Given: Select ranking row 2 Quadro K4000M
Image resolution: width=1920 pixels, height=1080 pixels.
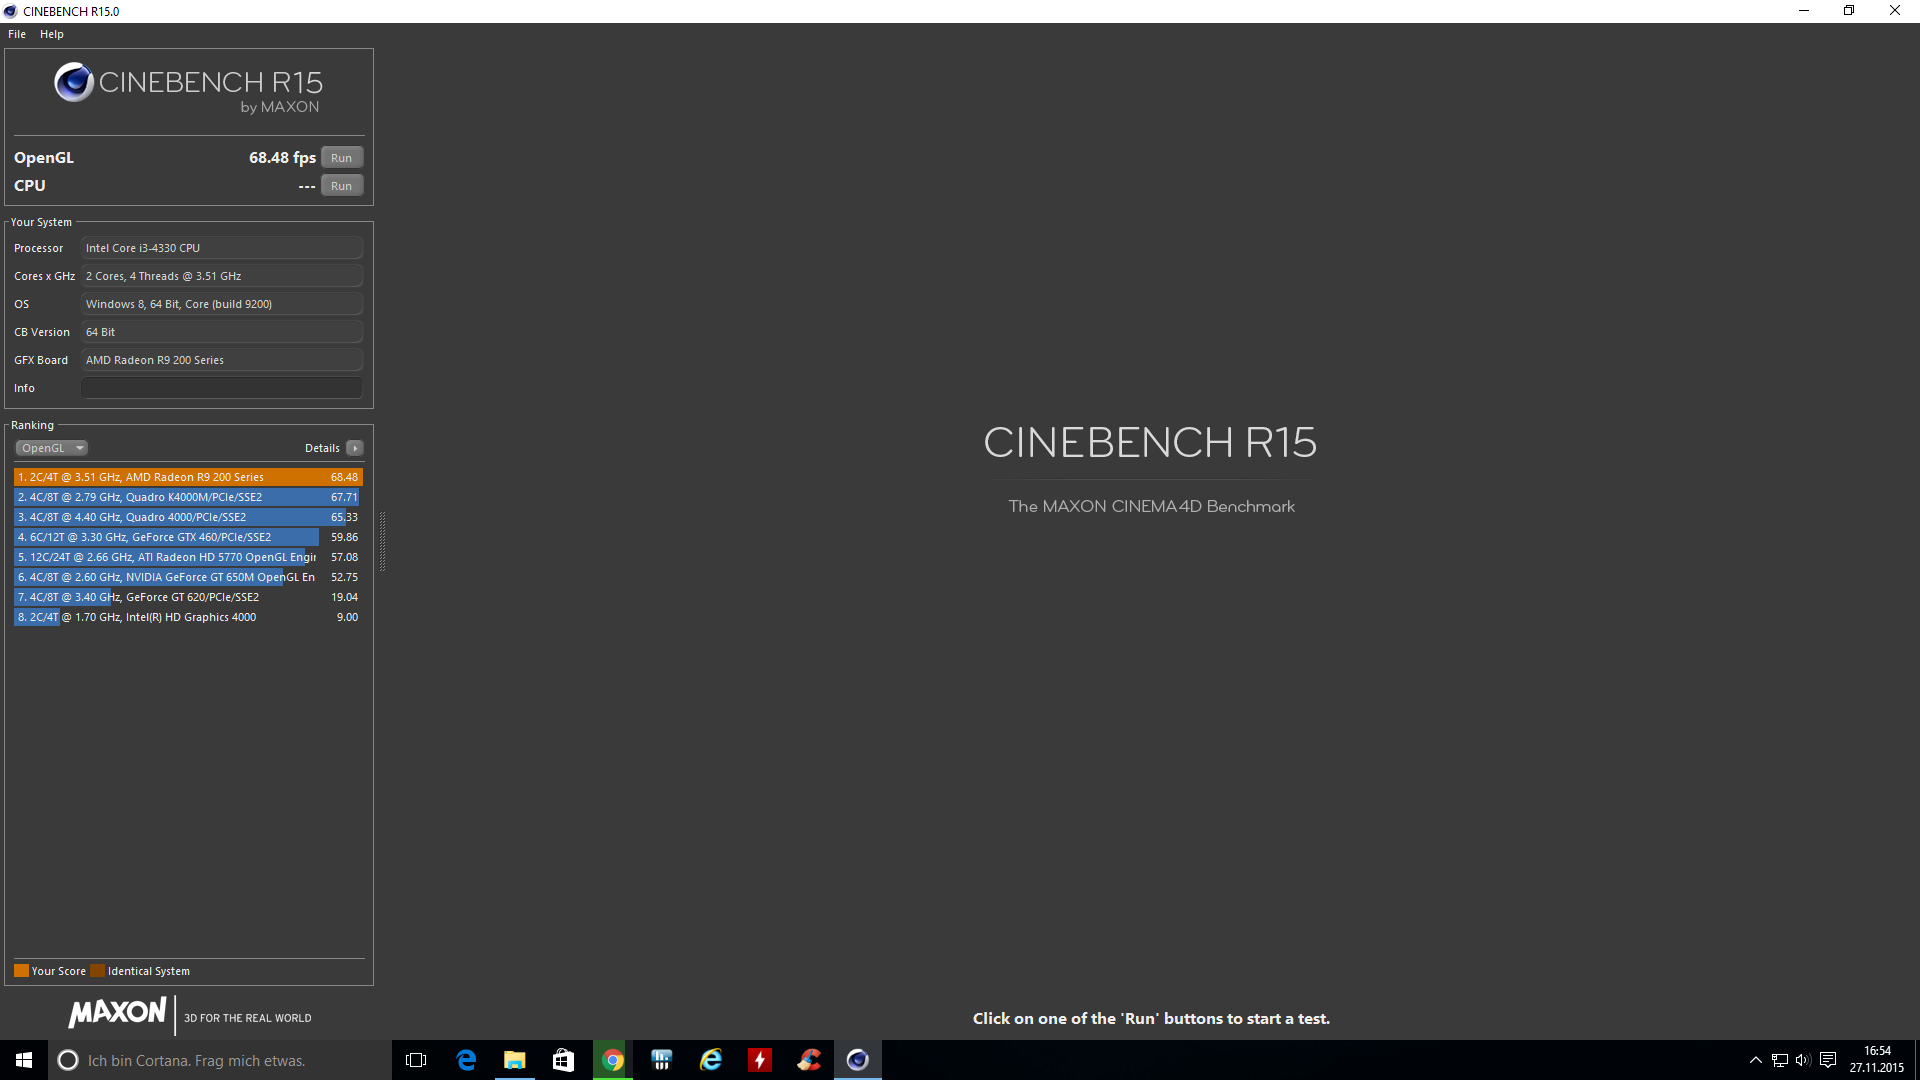Looking at the screenshot, I should (x=188, y=497).
